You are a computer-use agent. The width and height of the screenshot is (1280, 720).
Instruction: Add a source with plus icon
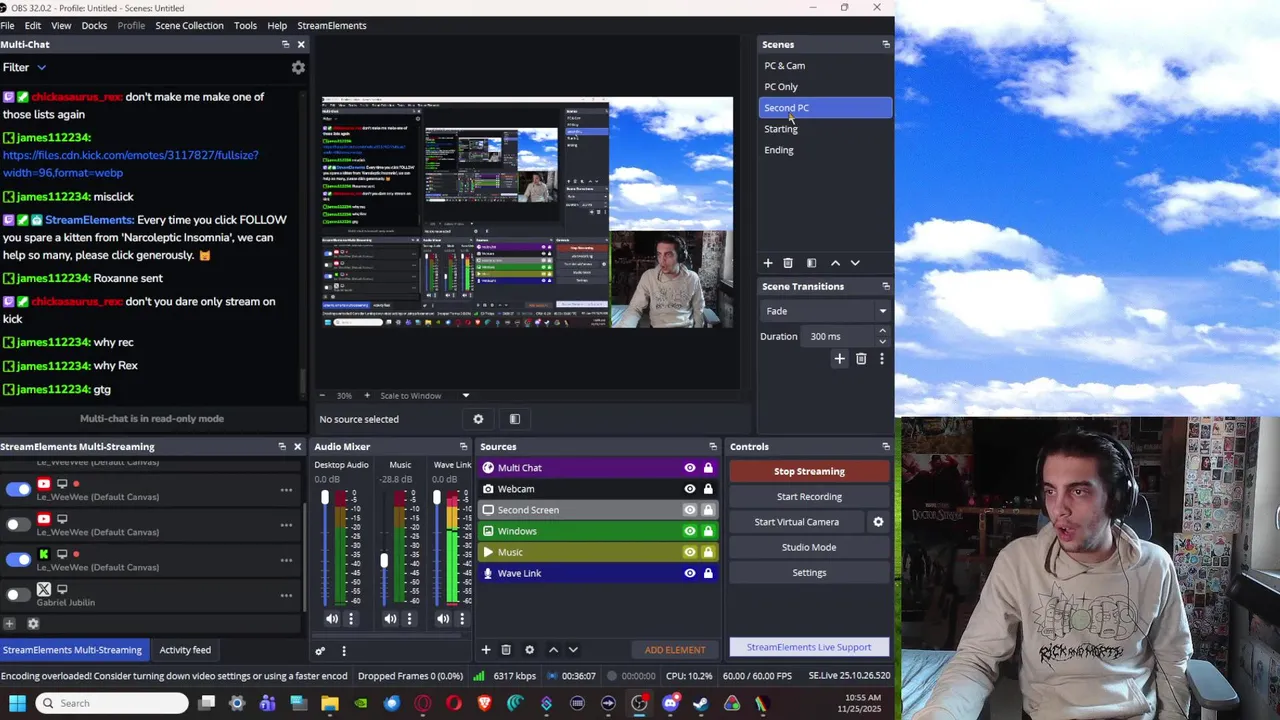(x=486, y=650)
